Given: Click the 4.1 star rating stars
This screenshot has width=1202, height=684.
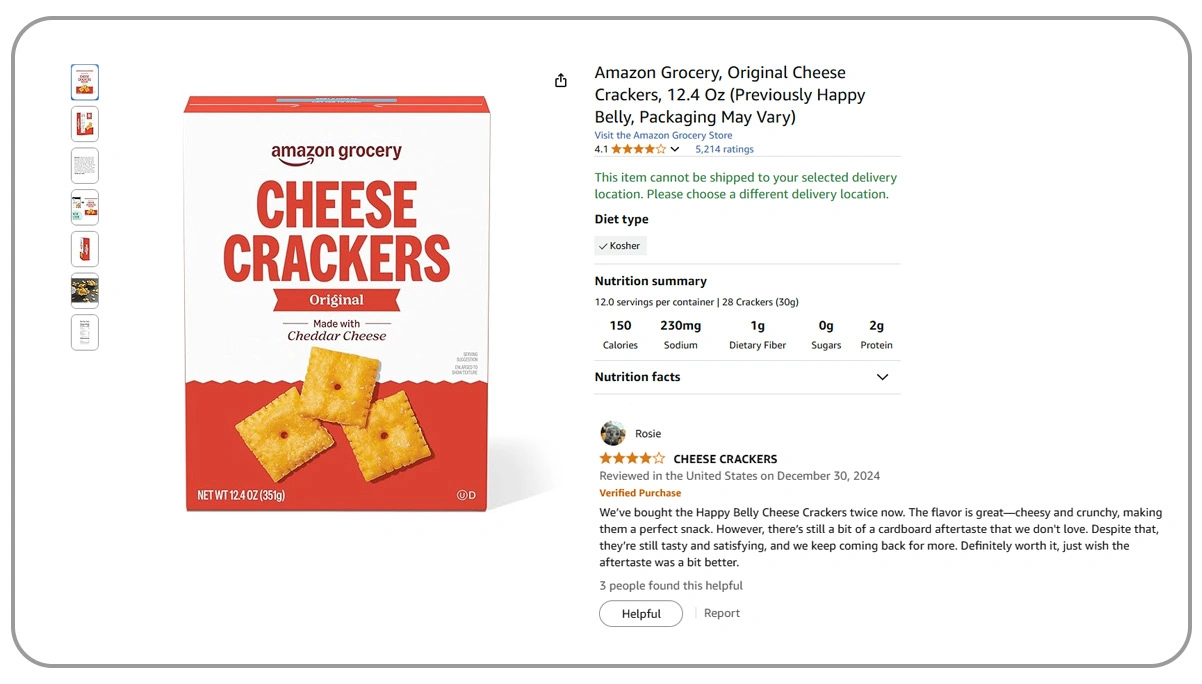Looking at the screenshot, I should tap(637, 148).
